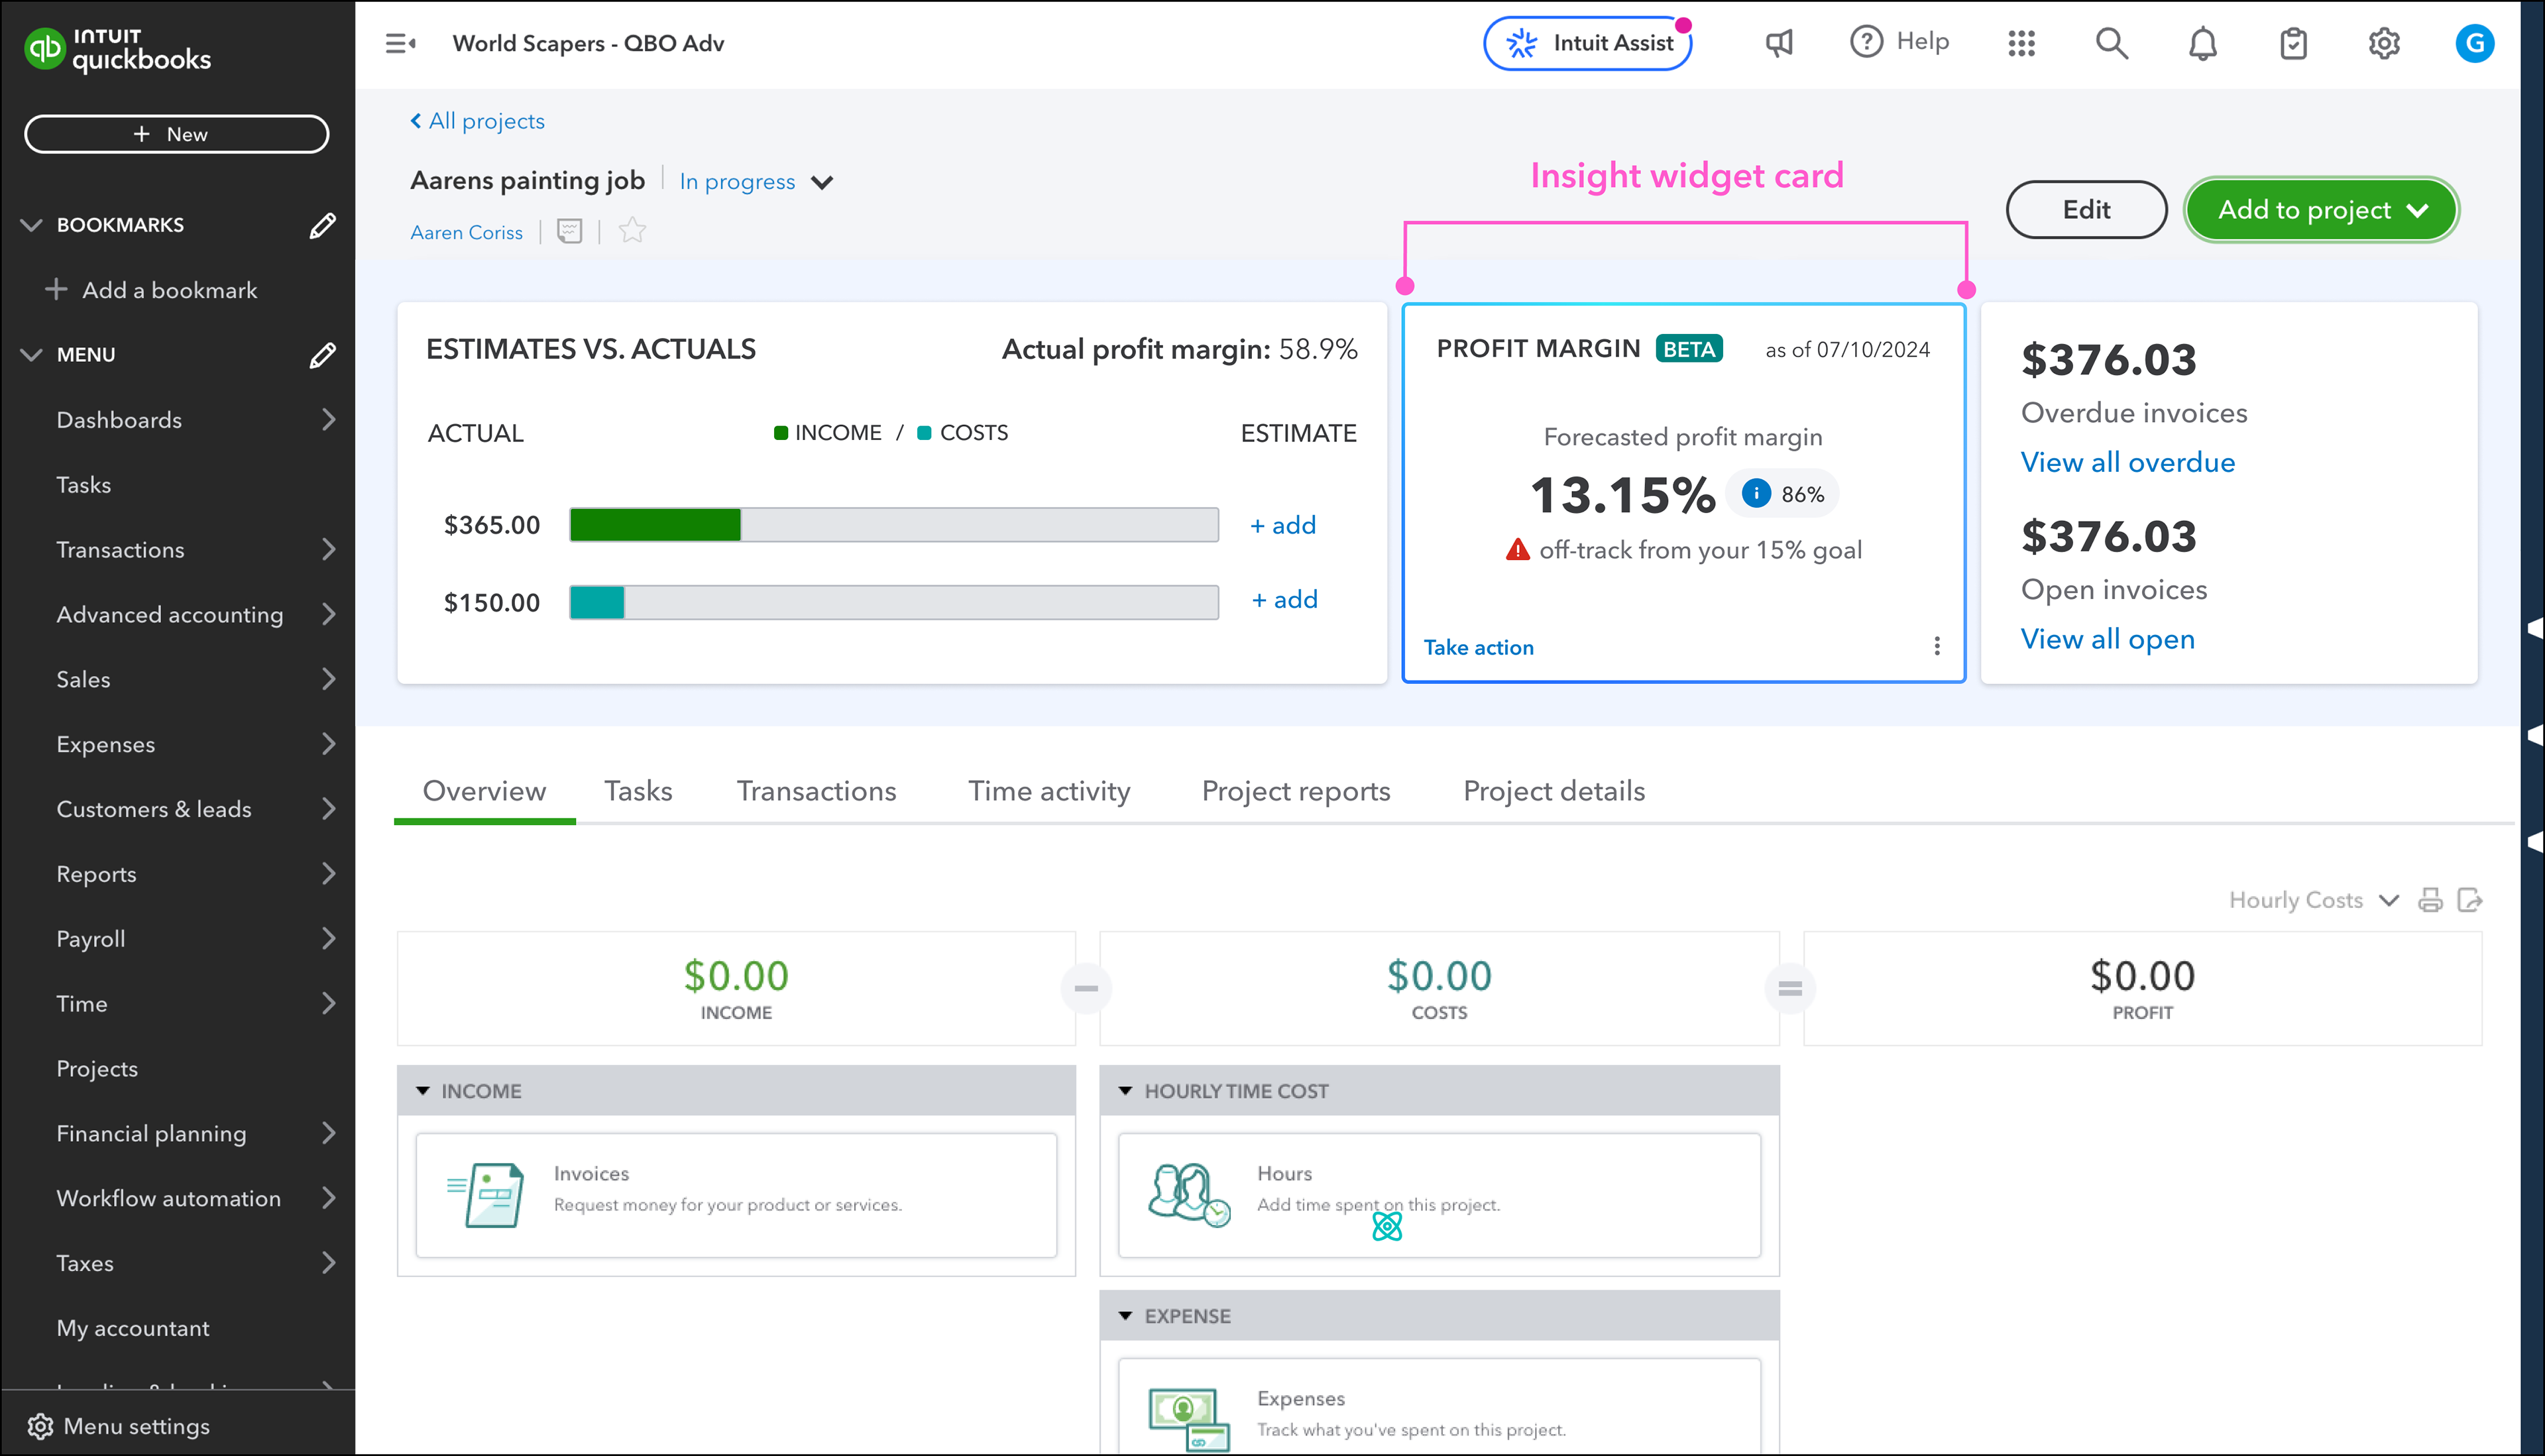Image resolution: width=2545 pixels, height=1456 pixels.
Task: Click the New button
Action: tap(176, 134)
